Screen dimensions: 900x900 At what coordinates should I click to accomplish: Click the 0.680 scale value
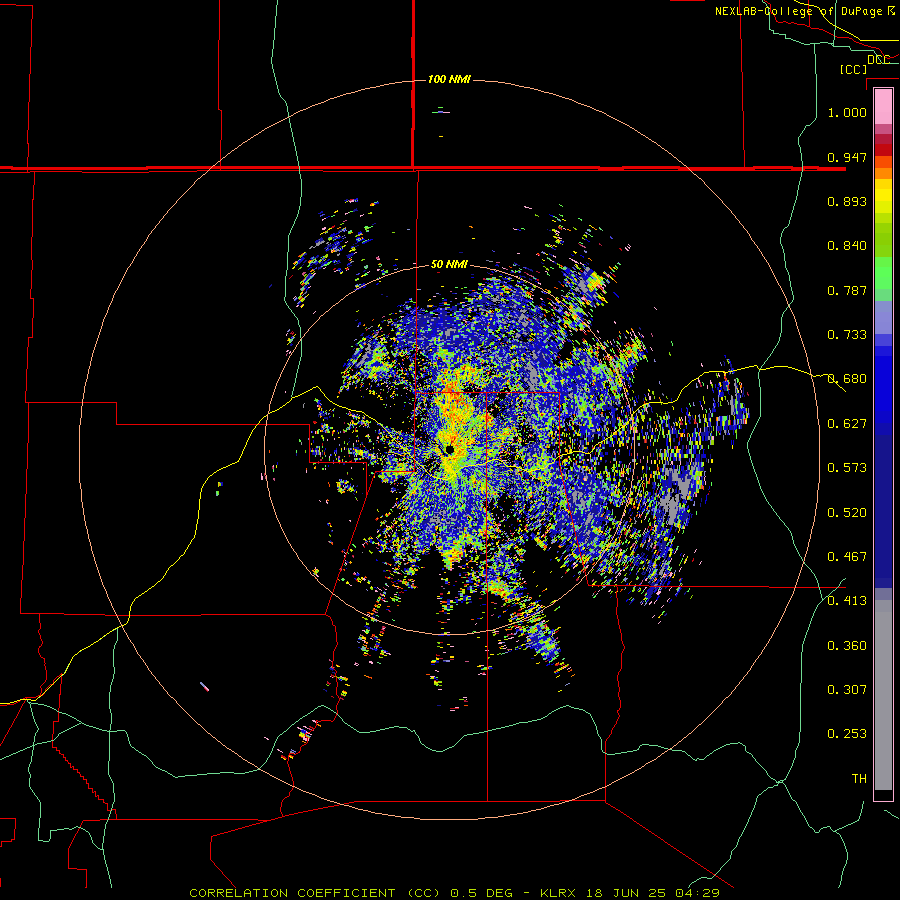pyautogui.click(x=847, y=379)
